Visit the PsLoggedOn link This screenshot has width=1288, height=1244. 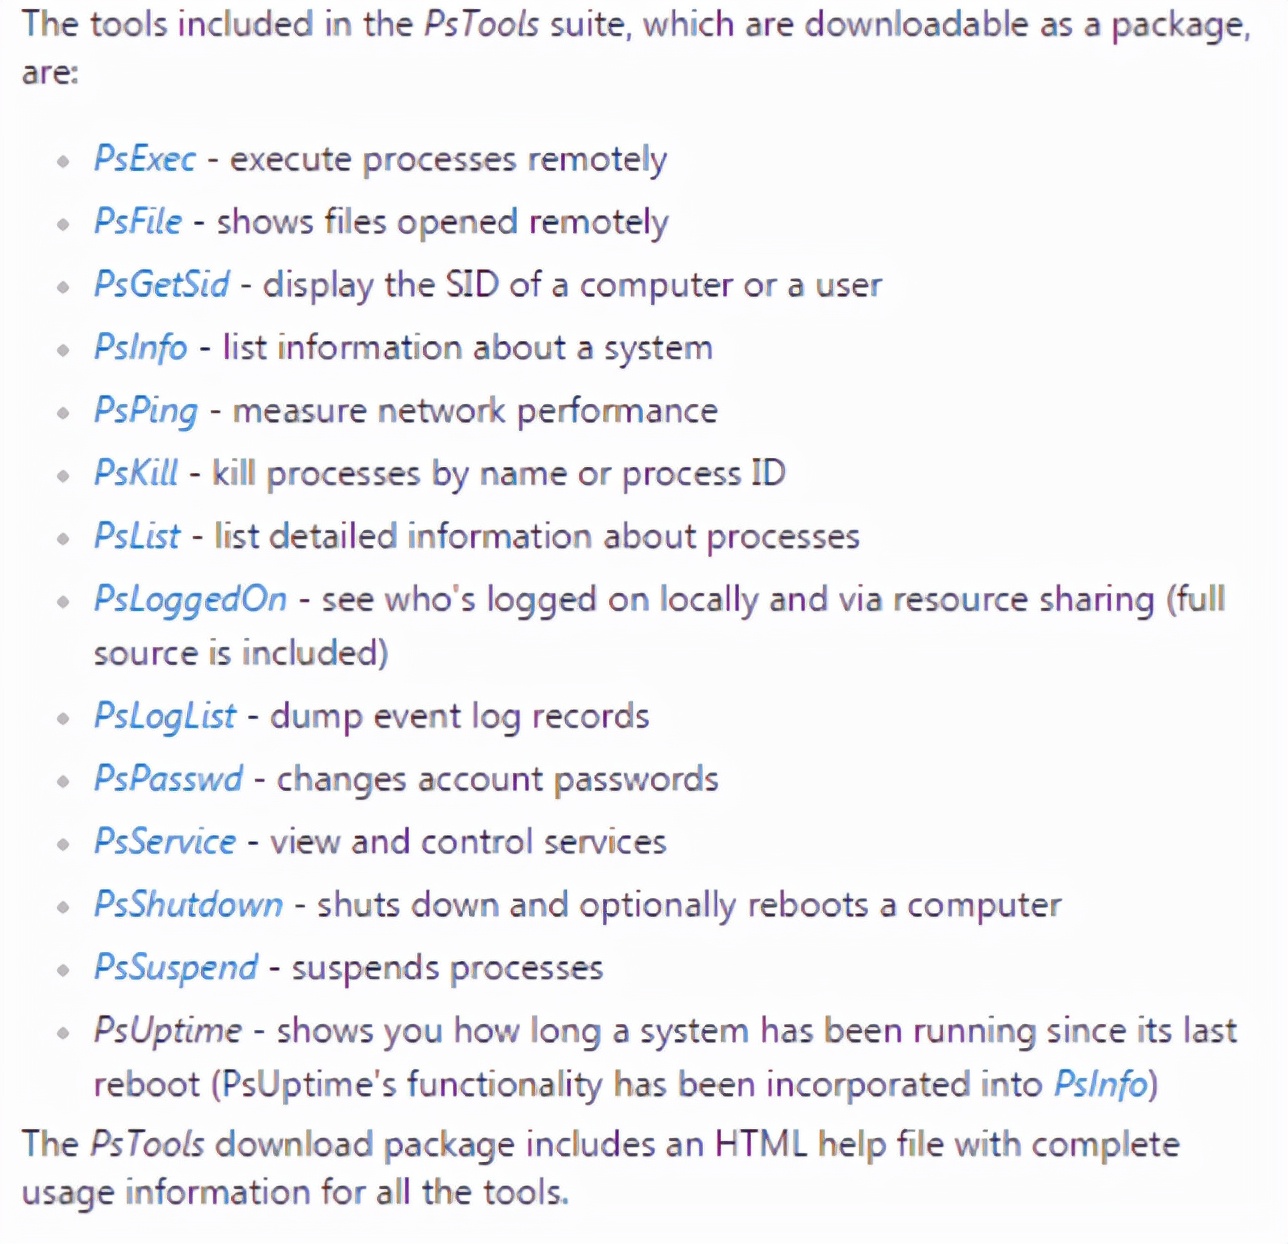click(x=190, y=600)
